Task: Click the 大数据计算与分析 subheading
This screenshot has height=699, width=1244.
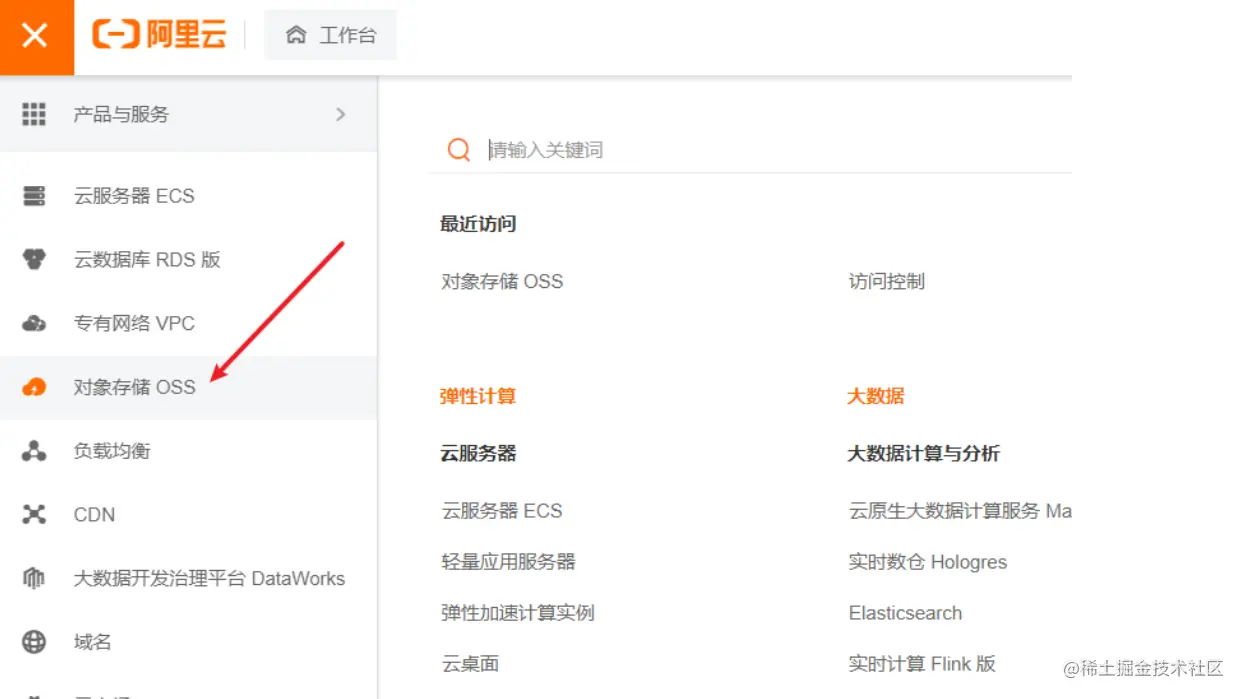Action: (924, 454)
